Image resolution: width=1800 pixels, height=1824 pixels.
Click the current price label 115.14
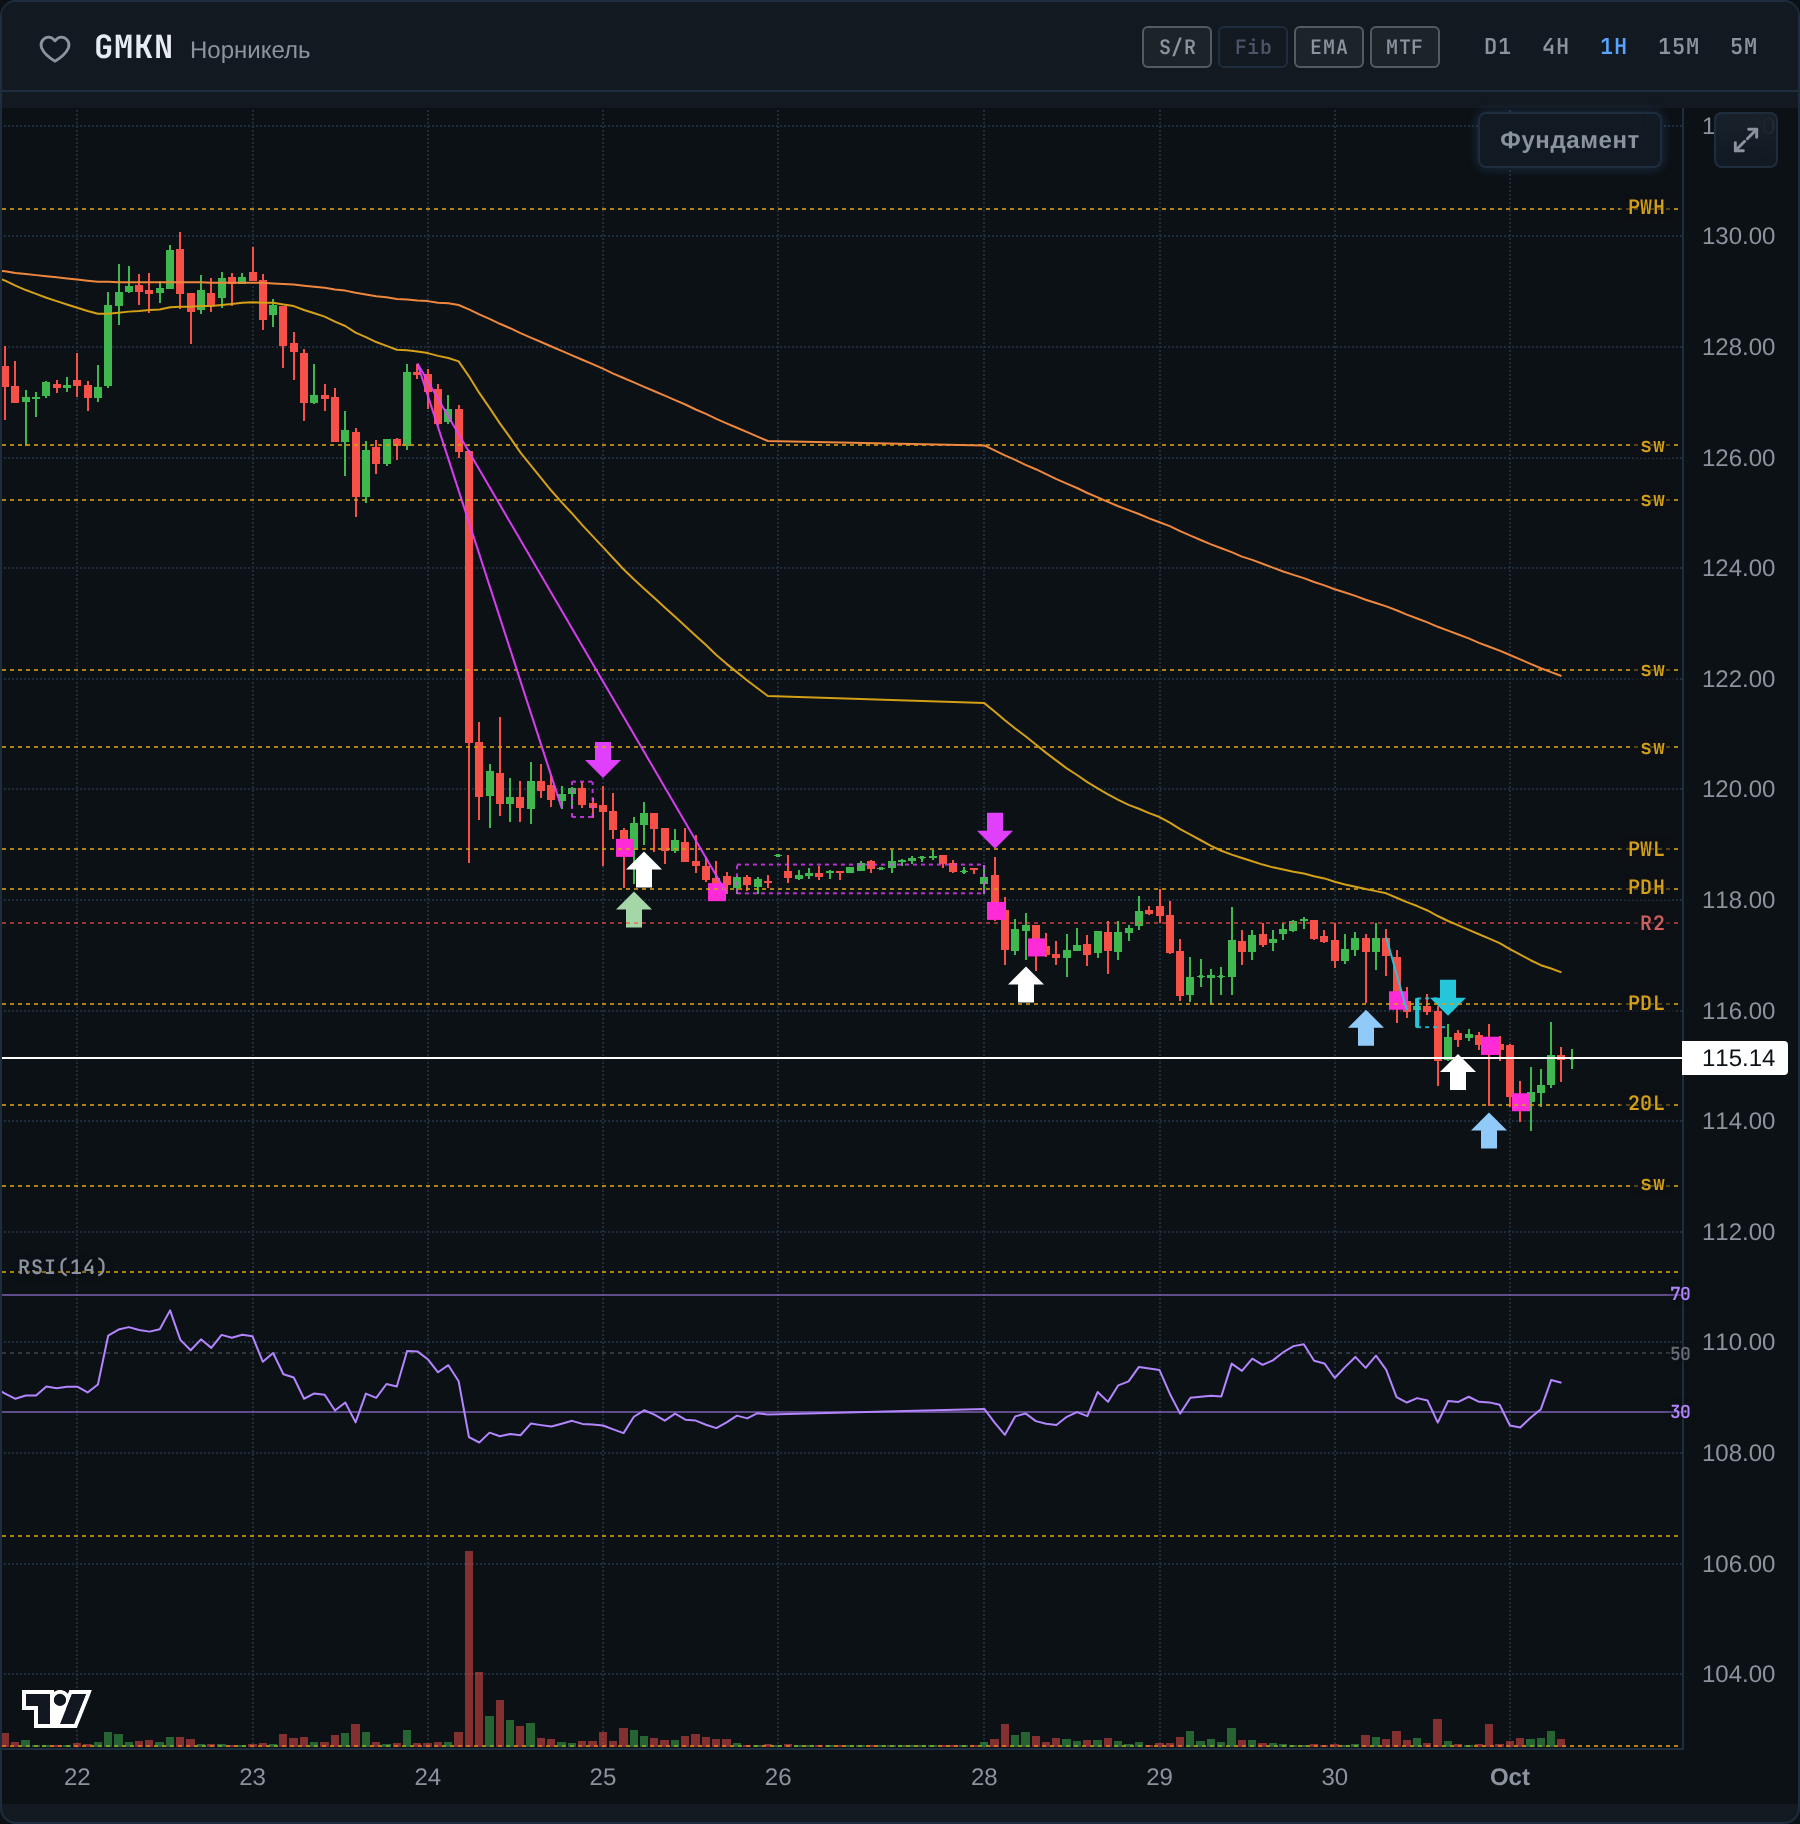click(x=1737, y=1058)
